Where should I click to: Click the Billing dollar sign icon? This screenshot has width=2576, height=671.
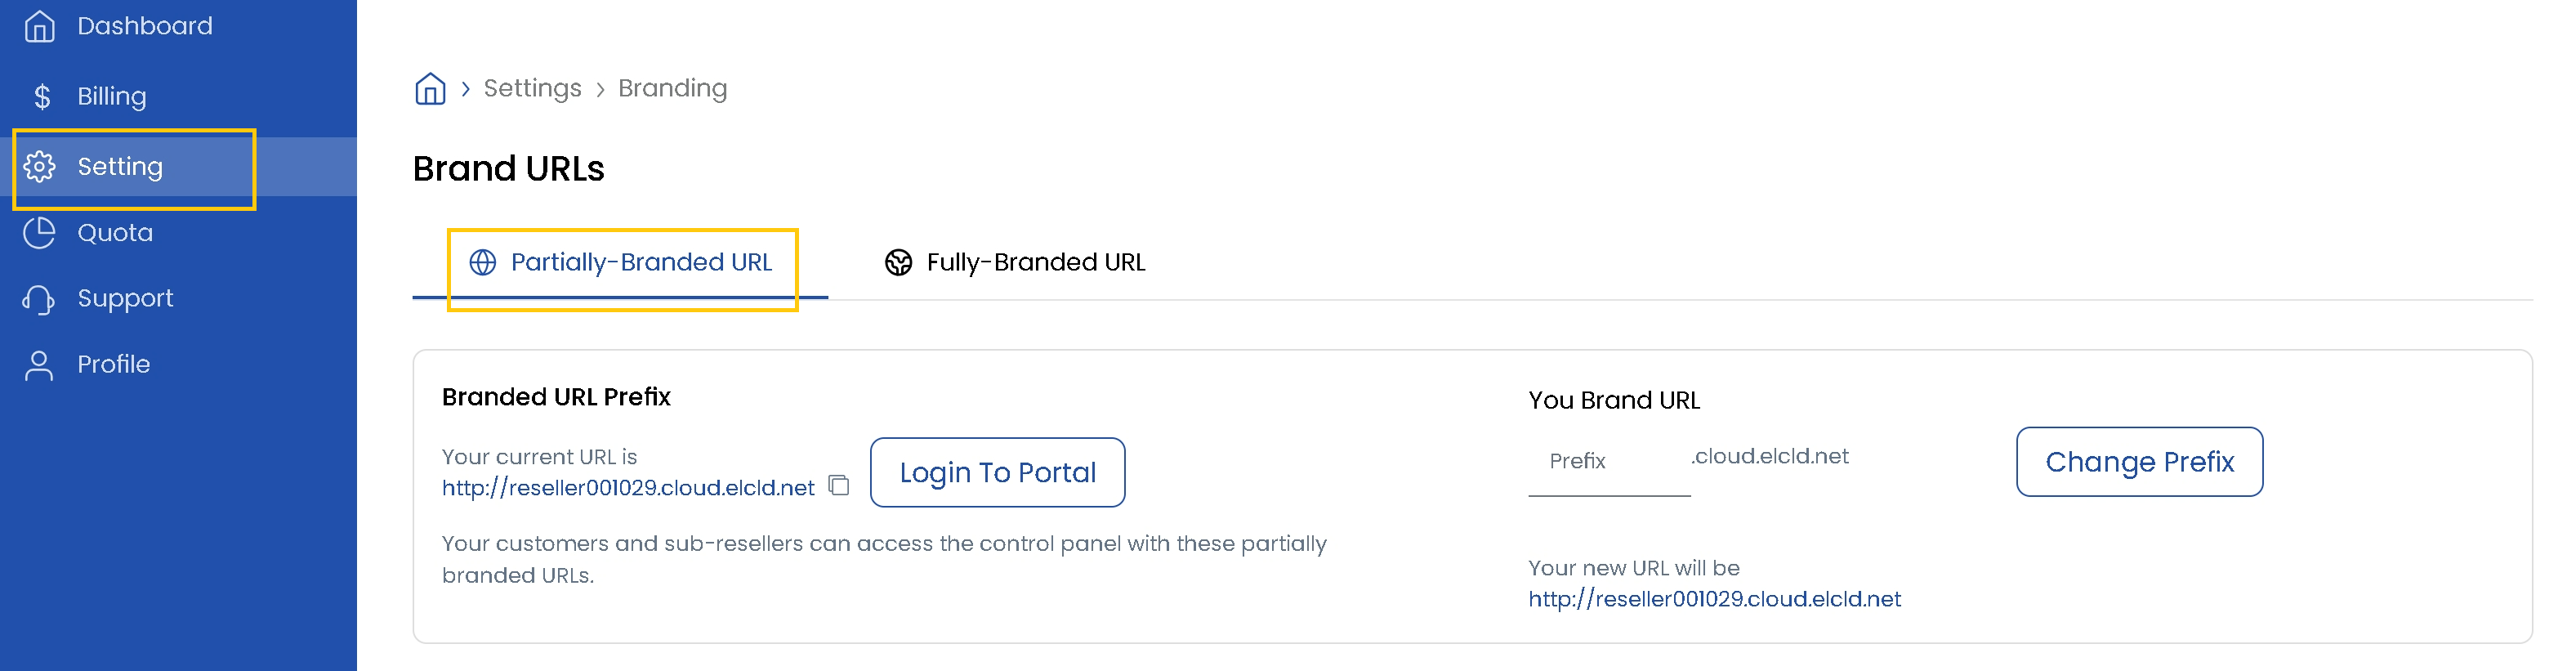[x=40, y=96]
